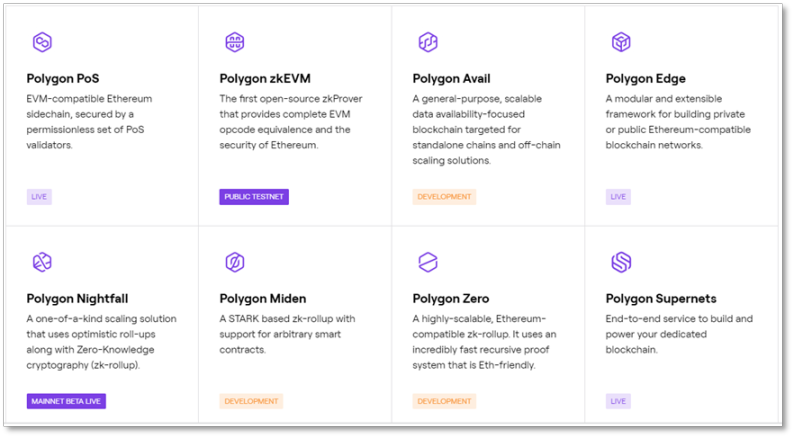Click the Polygon Miden icon
Image resolution: width=794 pixels, height=438 pixels.
[x=235, y=262]
